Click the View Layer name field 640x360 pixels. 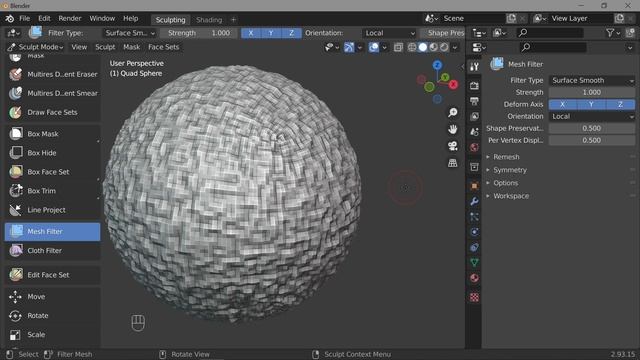coord(580,19)
